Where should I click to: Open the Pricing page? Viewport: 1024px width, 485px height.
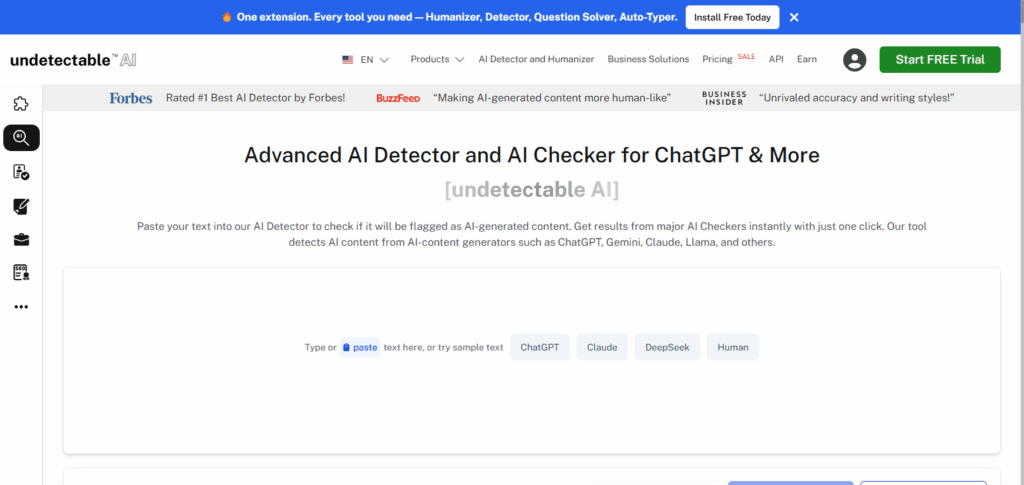tap(717, 59)
